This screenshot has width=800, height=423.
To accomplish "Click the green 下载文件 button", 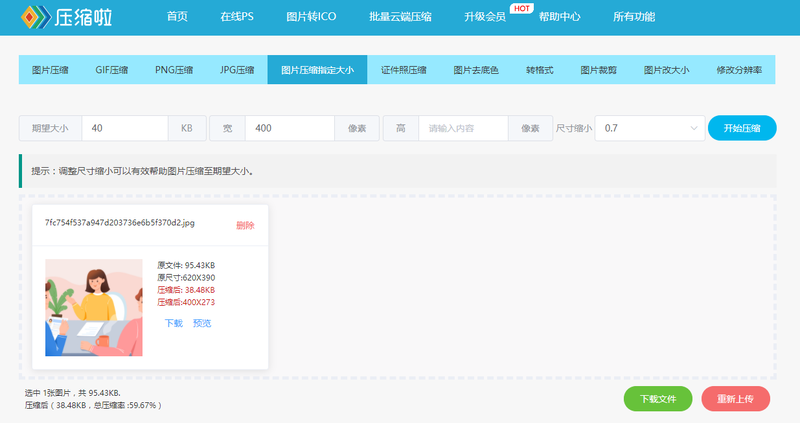I will coord(658,399).
